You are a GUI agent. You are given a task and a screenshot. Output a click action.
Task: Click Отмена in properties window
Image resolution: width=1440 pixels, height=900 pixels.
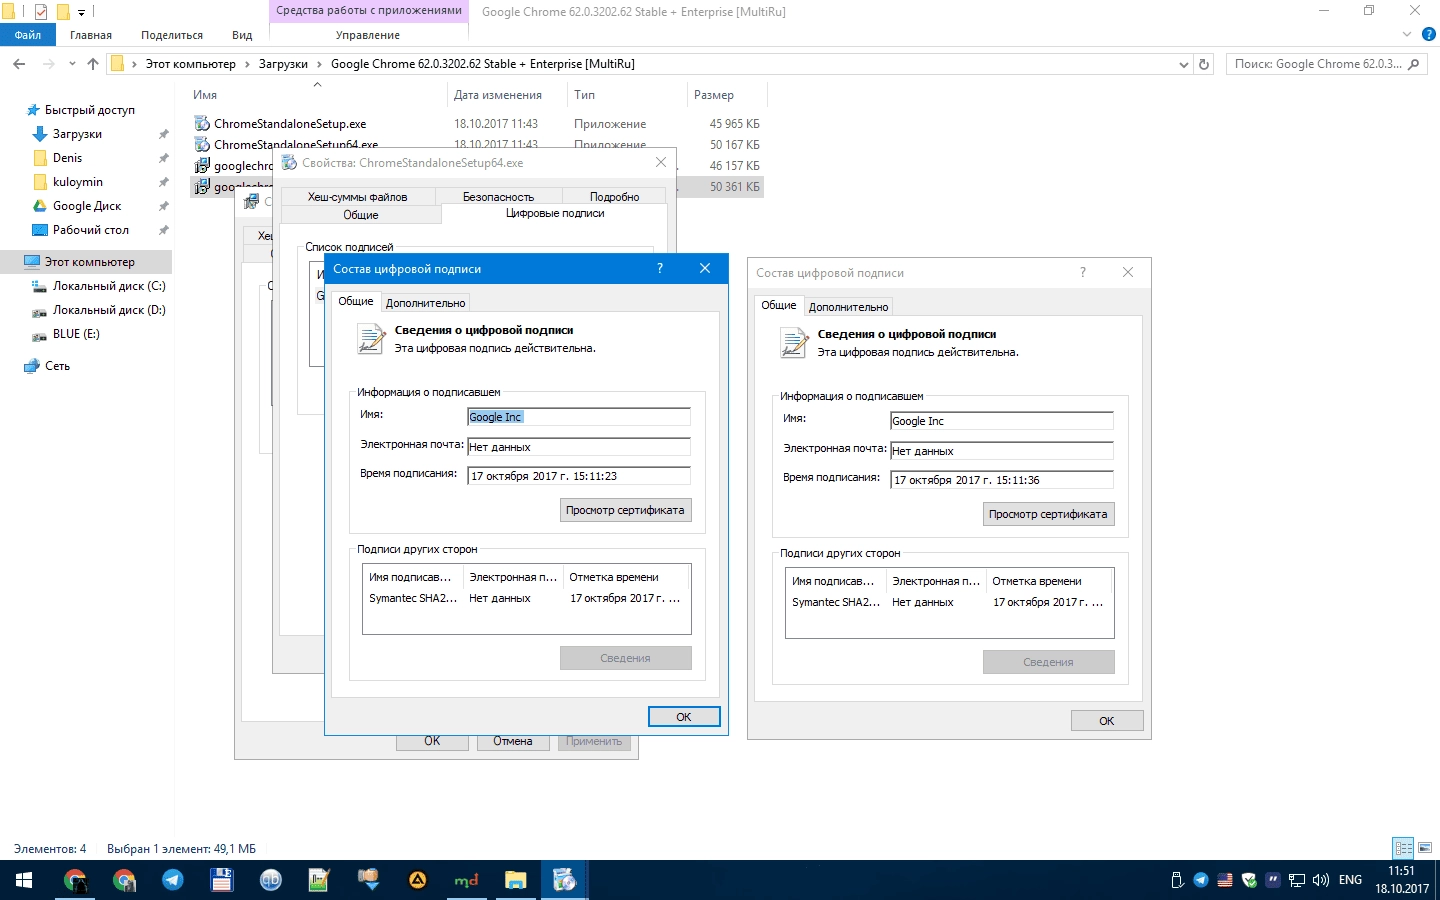click(512, 742)
